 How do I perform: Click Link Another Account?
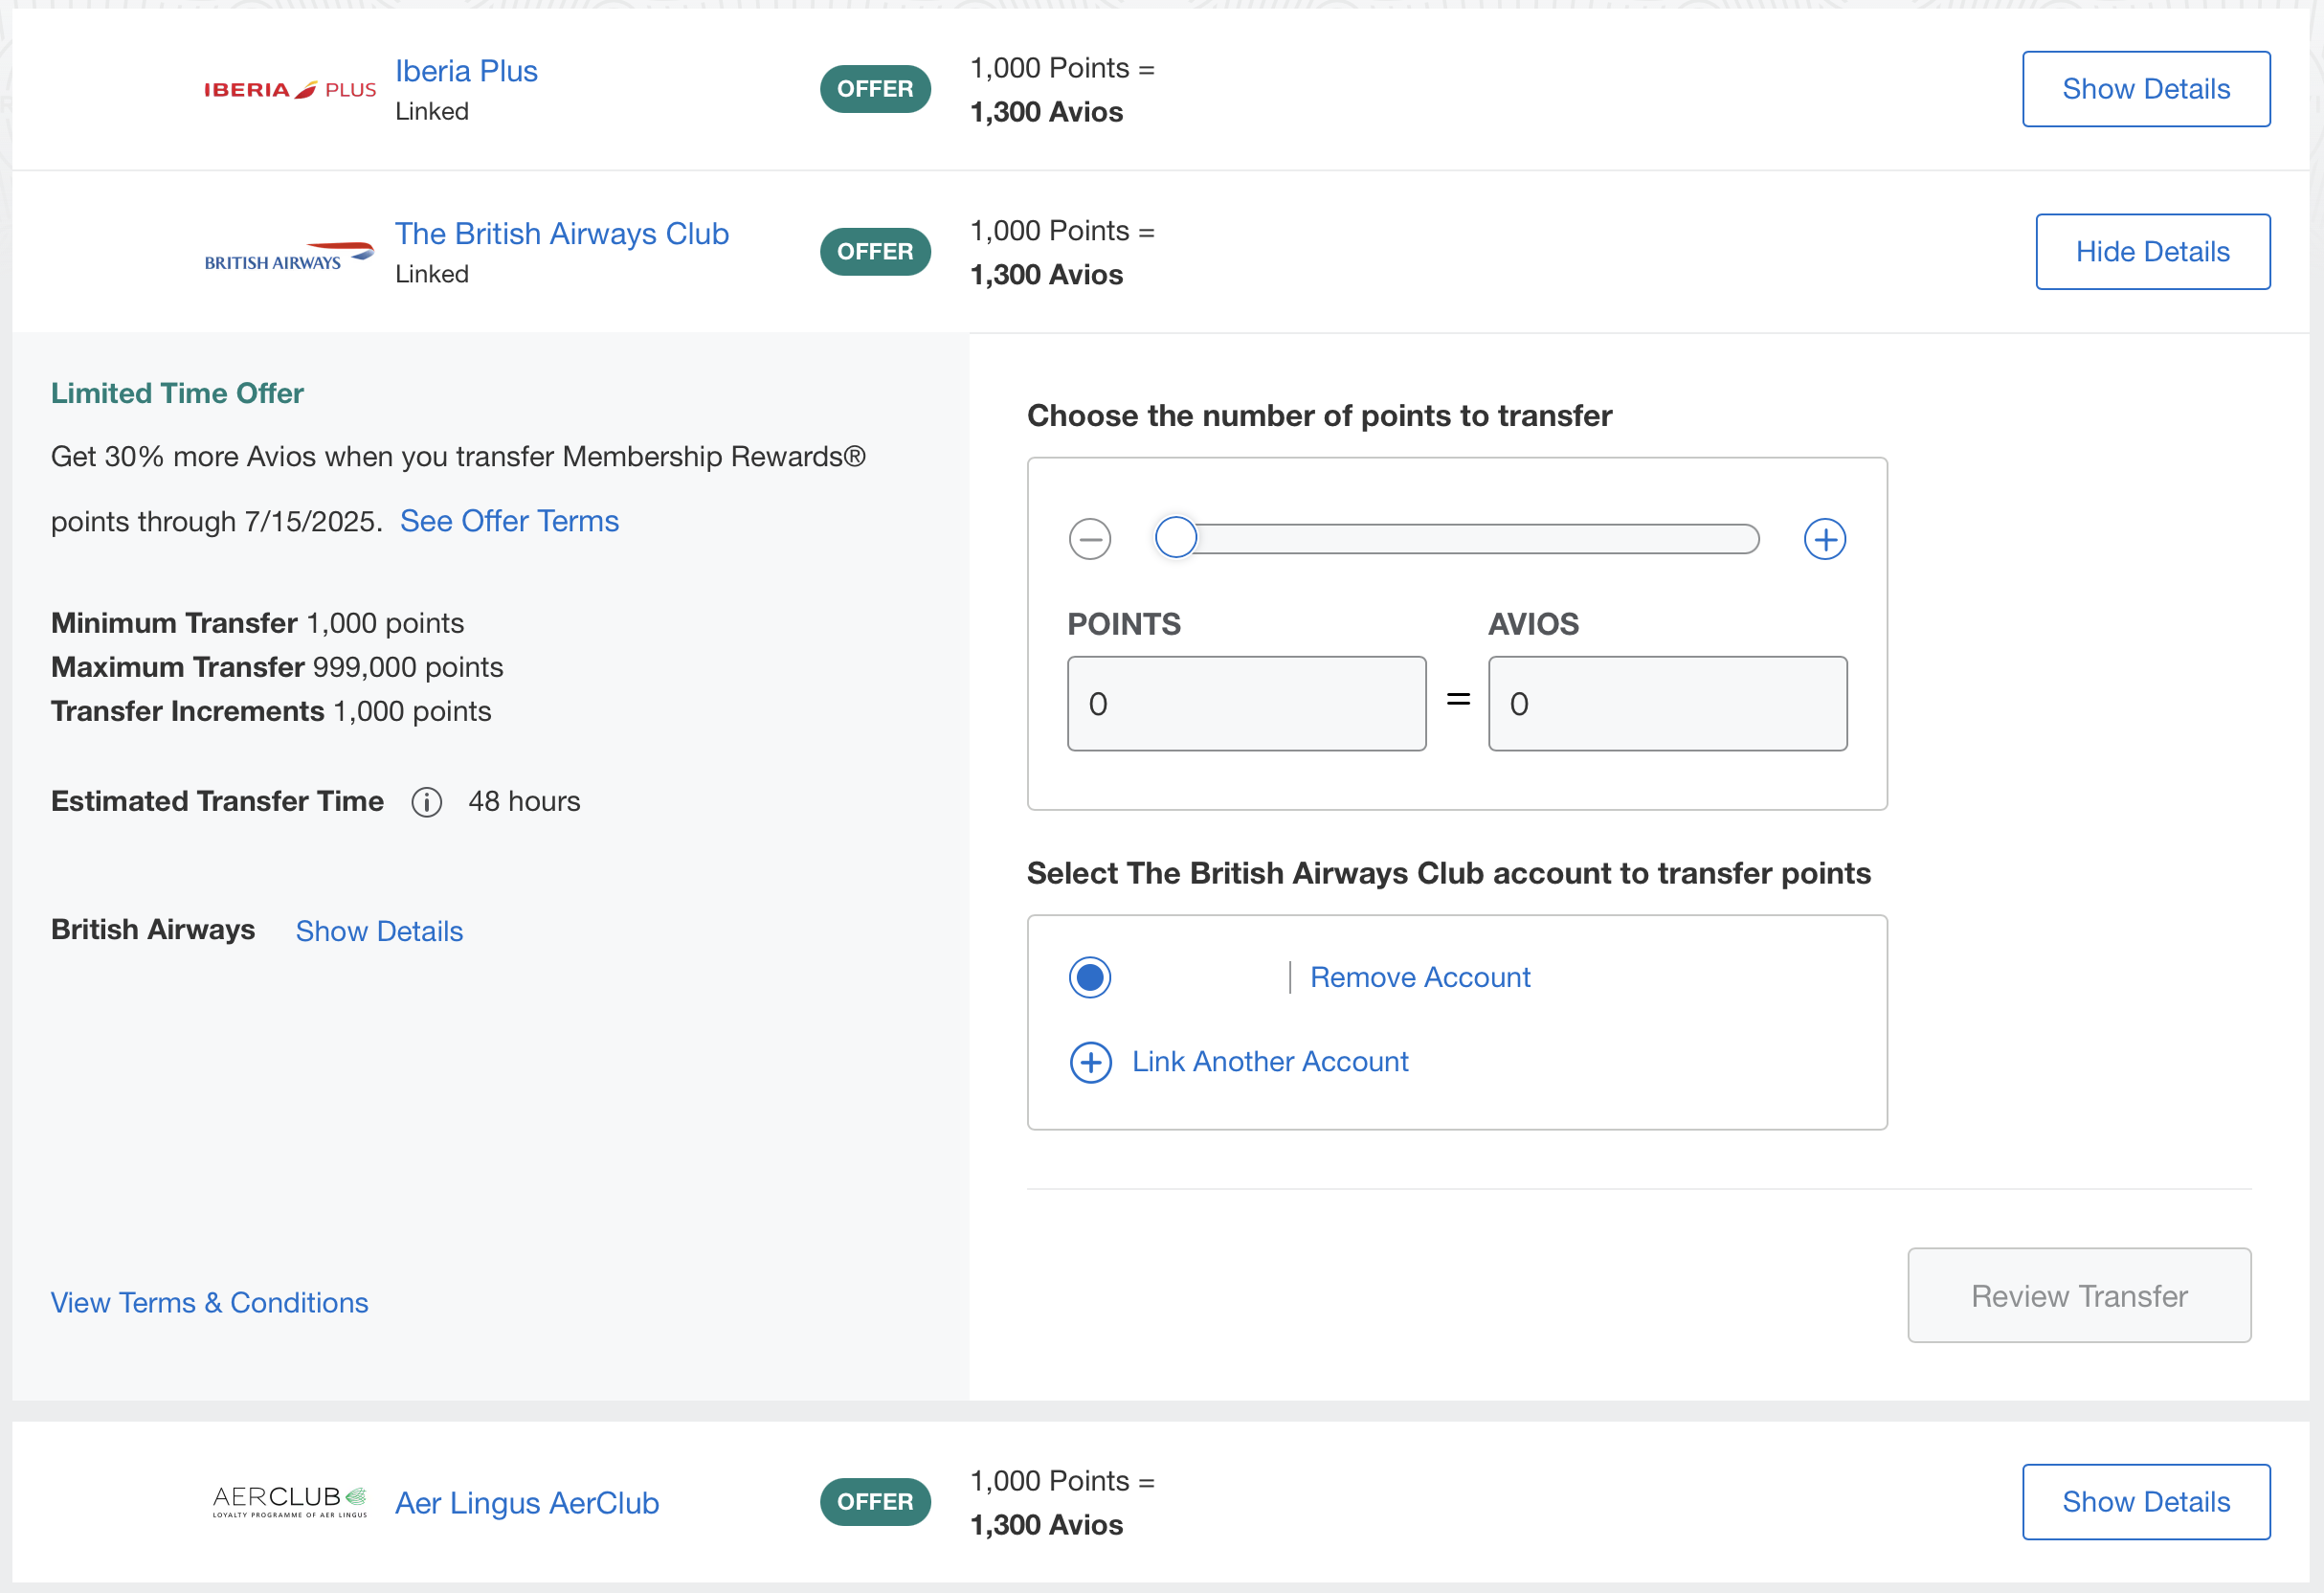pos(1270,1062)
